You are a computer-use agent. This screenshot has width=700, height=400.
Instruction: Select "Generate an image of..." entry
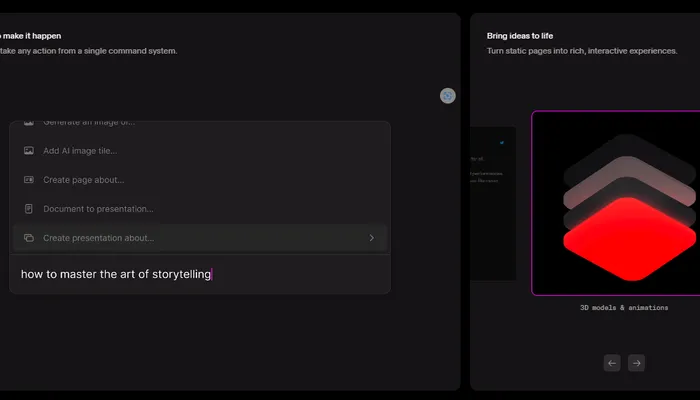[88, 124]
